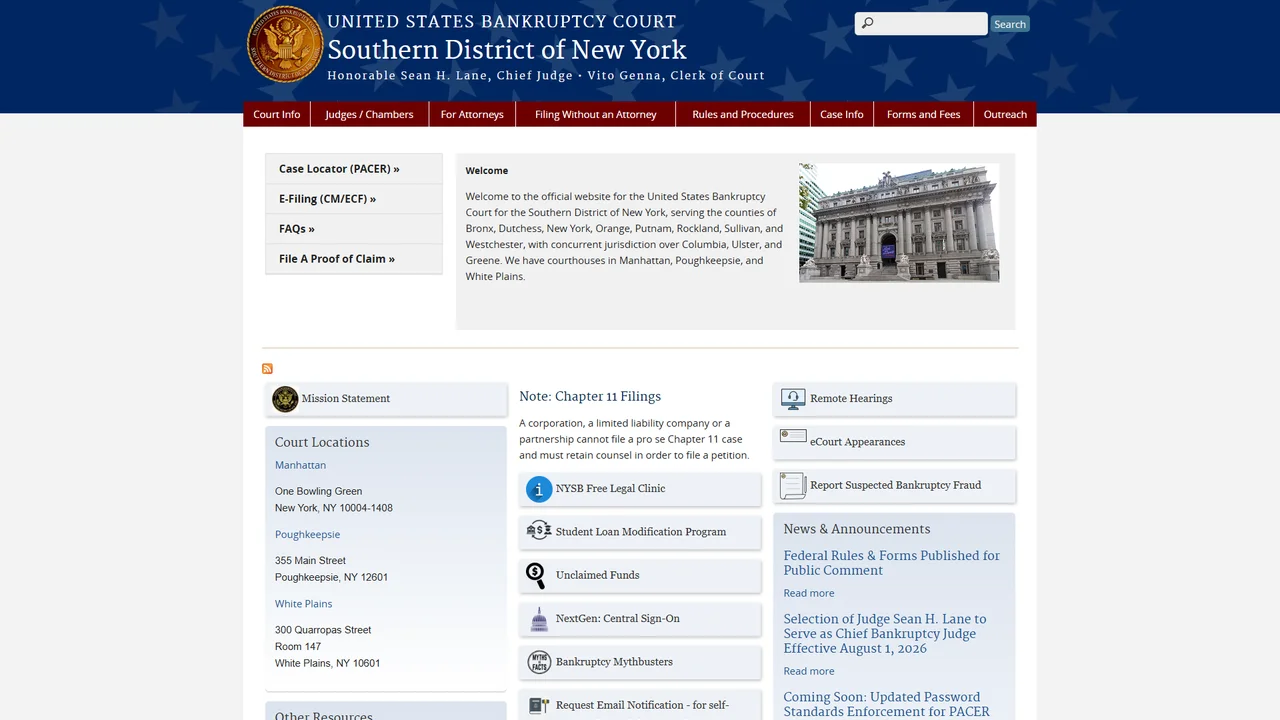This screenshot has width=1280, height=720.
Task: Click the NextGen Central Sign-On capitol icon
Action: tap(539, 619)
